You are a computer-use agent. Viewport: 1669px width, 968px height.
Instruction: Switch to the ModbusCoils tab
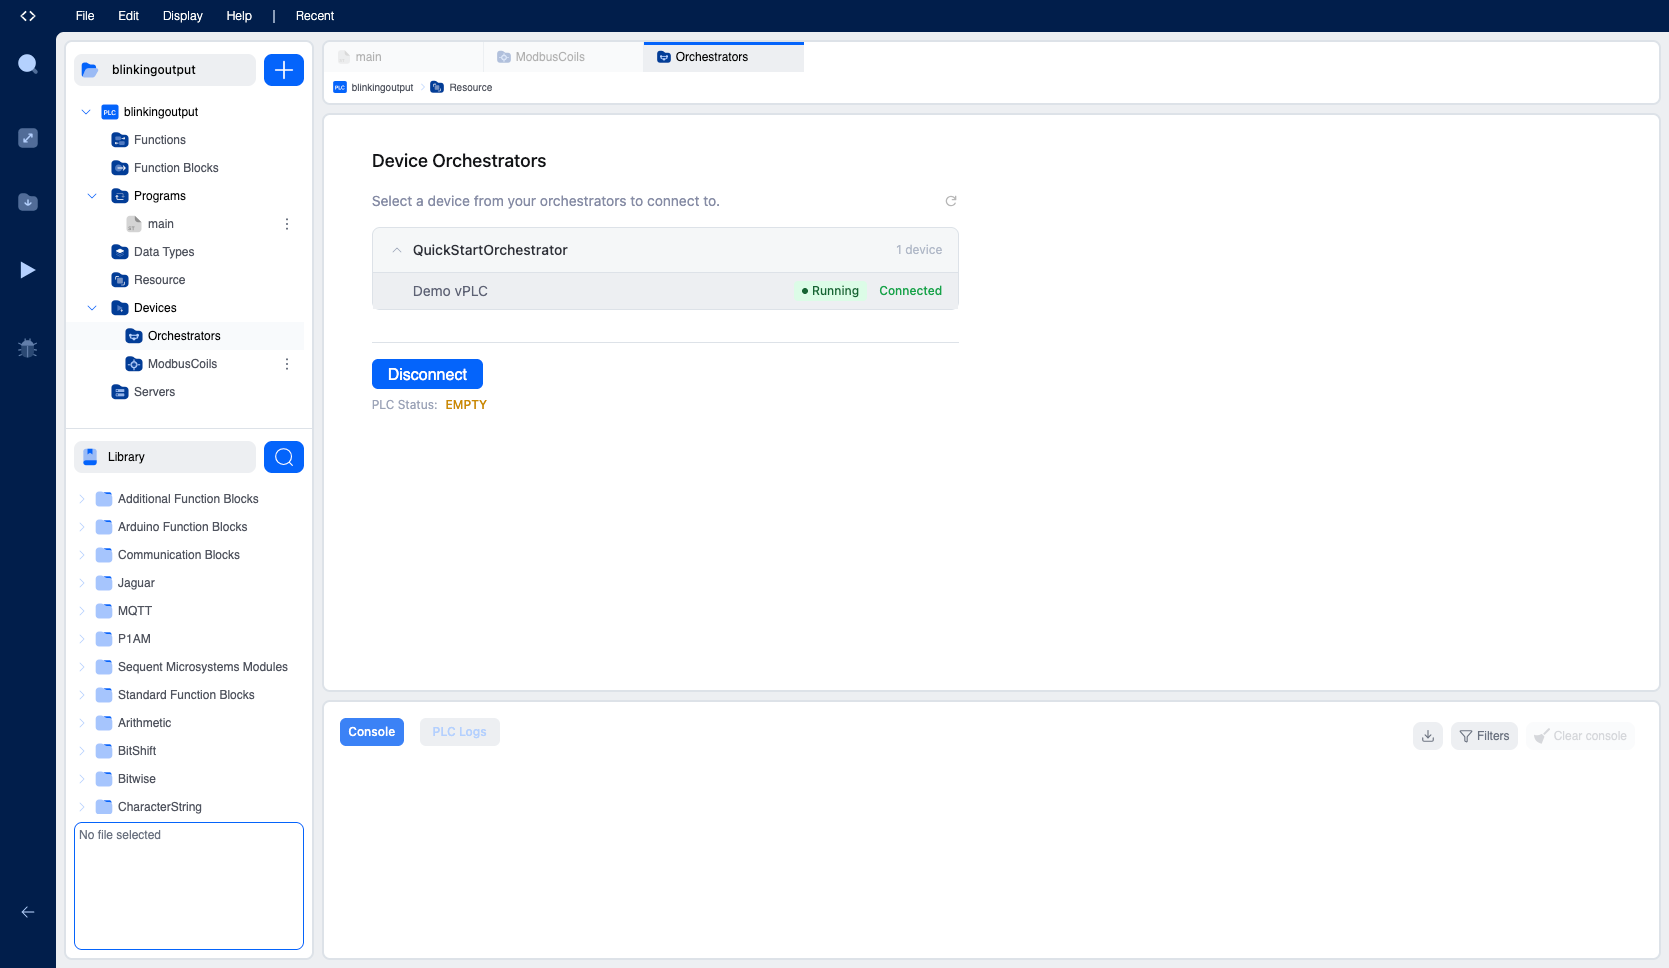click(x=563, y=57)
